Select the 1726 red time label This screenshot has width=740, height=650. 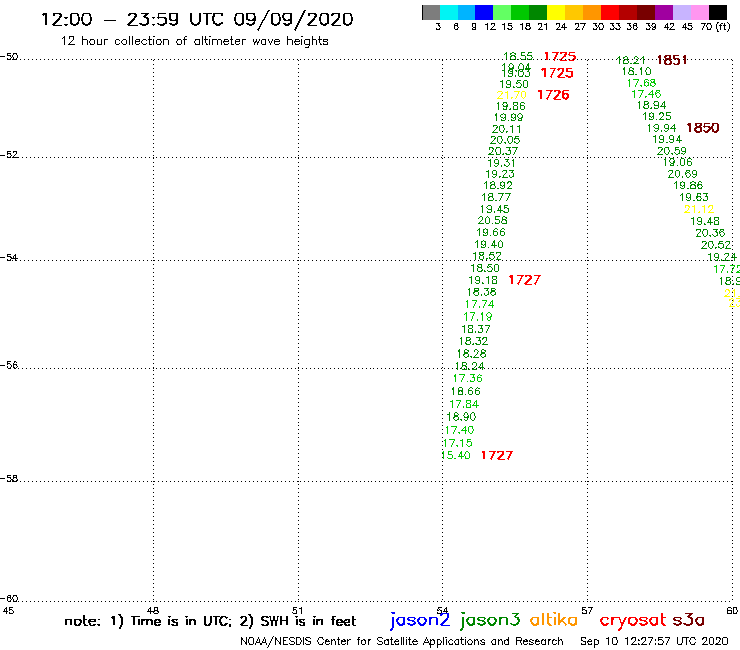tap(553, 95)
